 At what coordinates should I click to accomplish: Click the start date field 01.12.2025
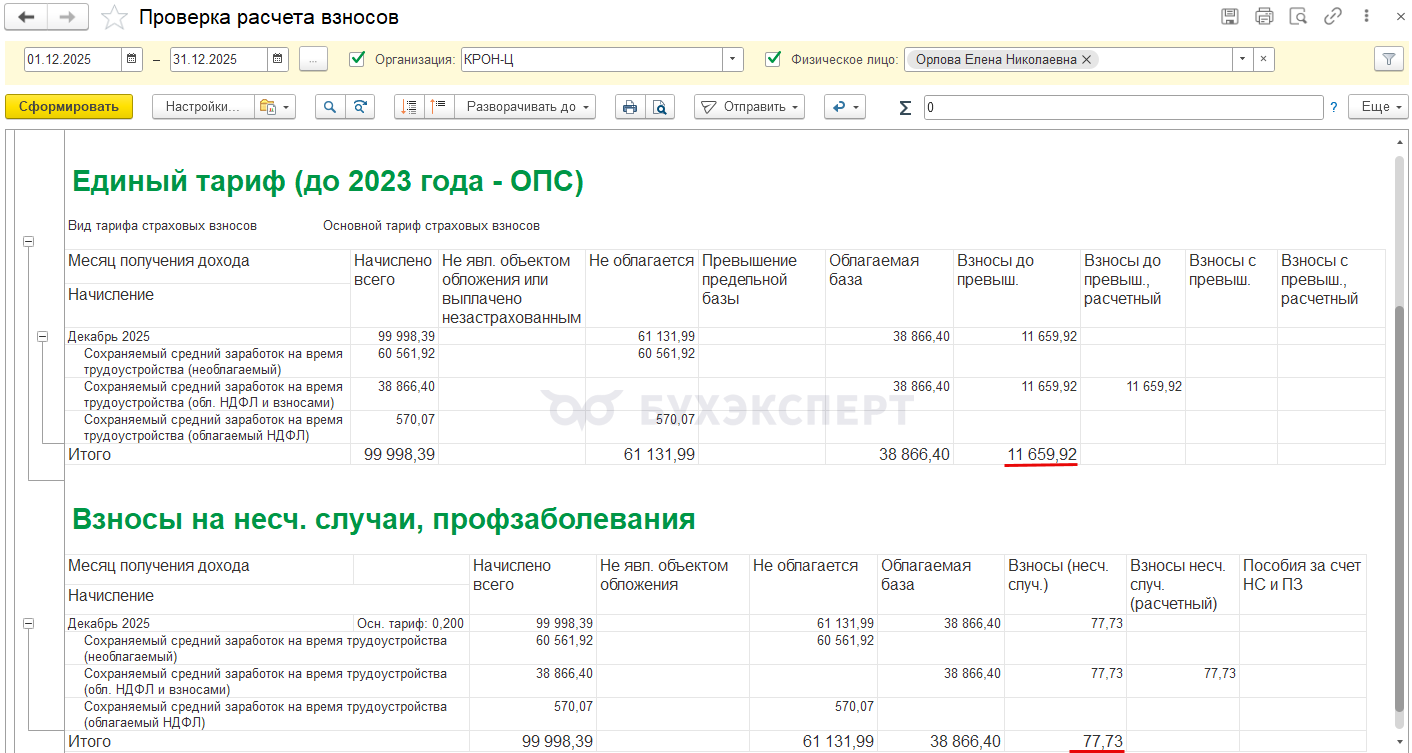point(73,59)
